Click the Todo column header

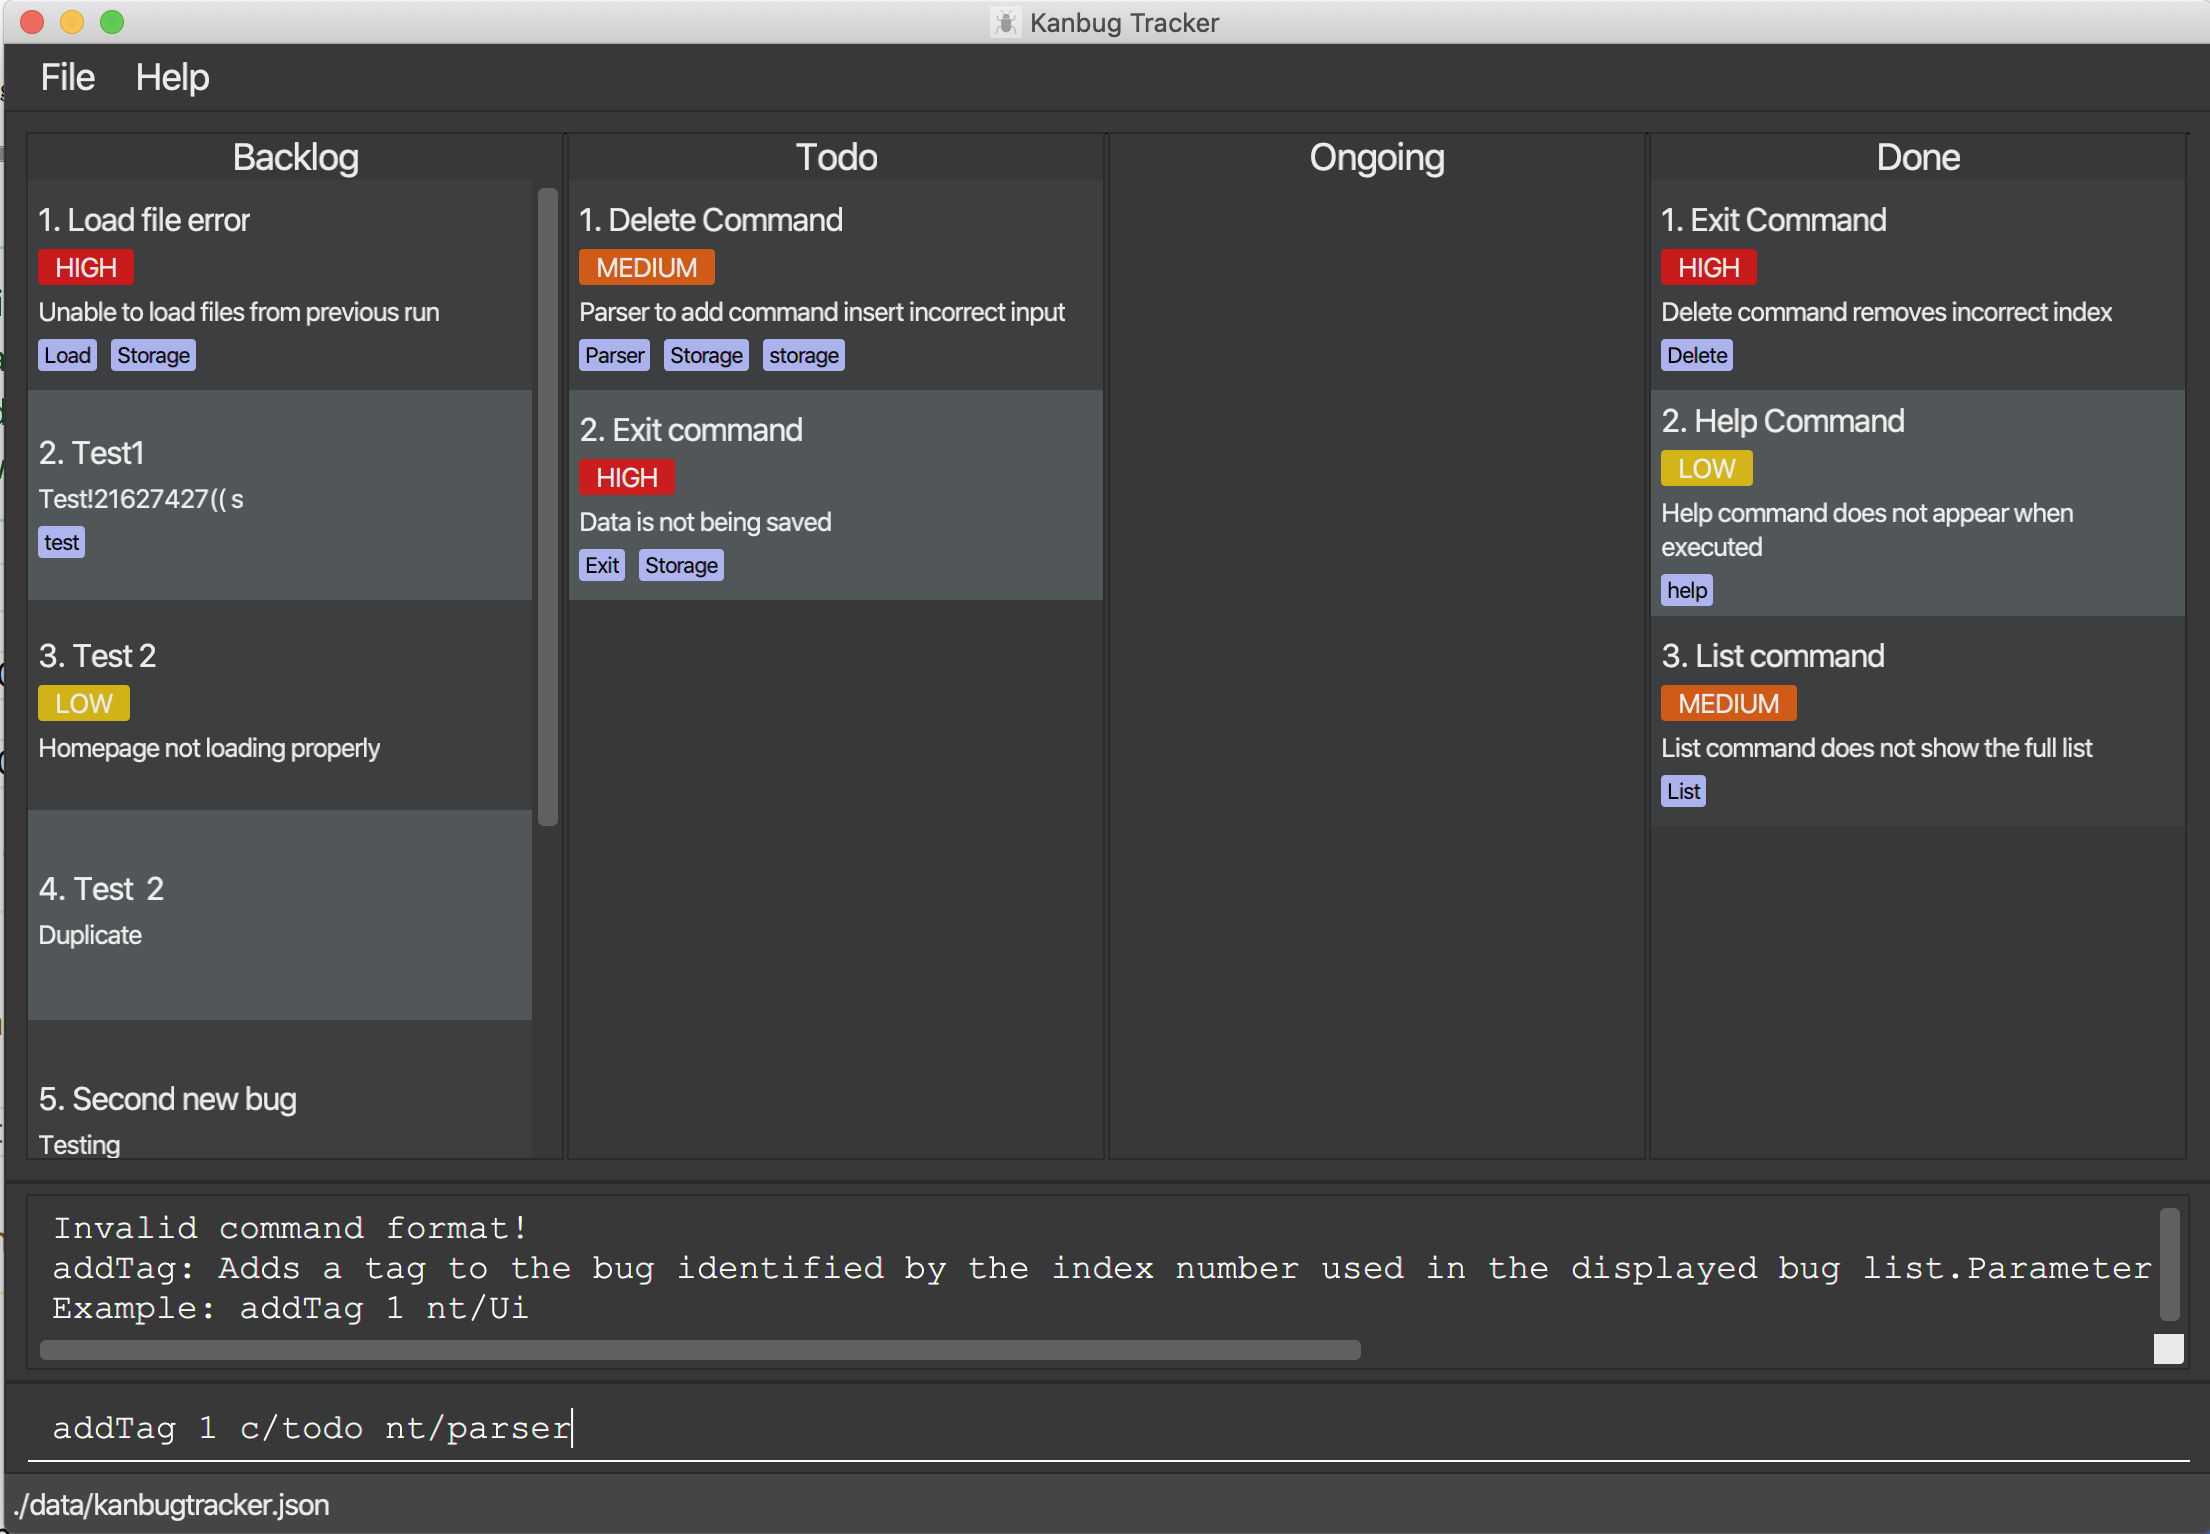click(x=836, y=157)
